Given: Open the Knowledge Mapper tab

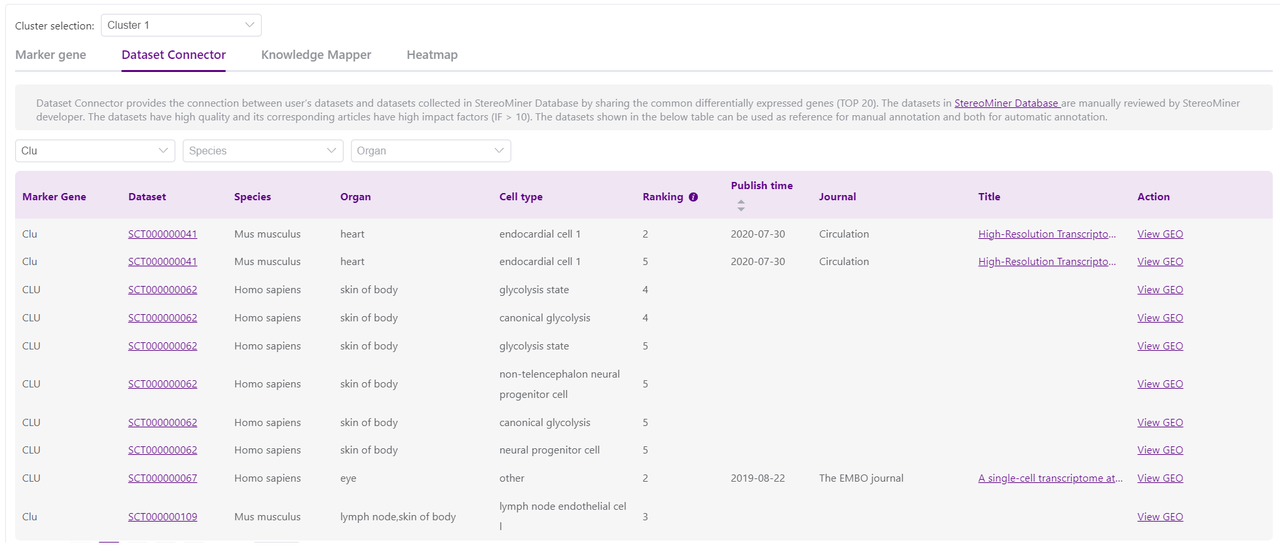Looking at the screenshot, I should (x=316, y=55).
